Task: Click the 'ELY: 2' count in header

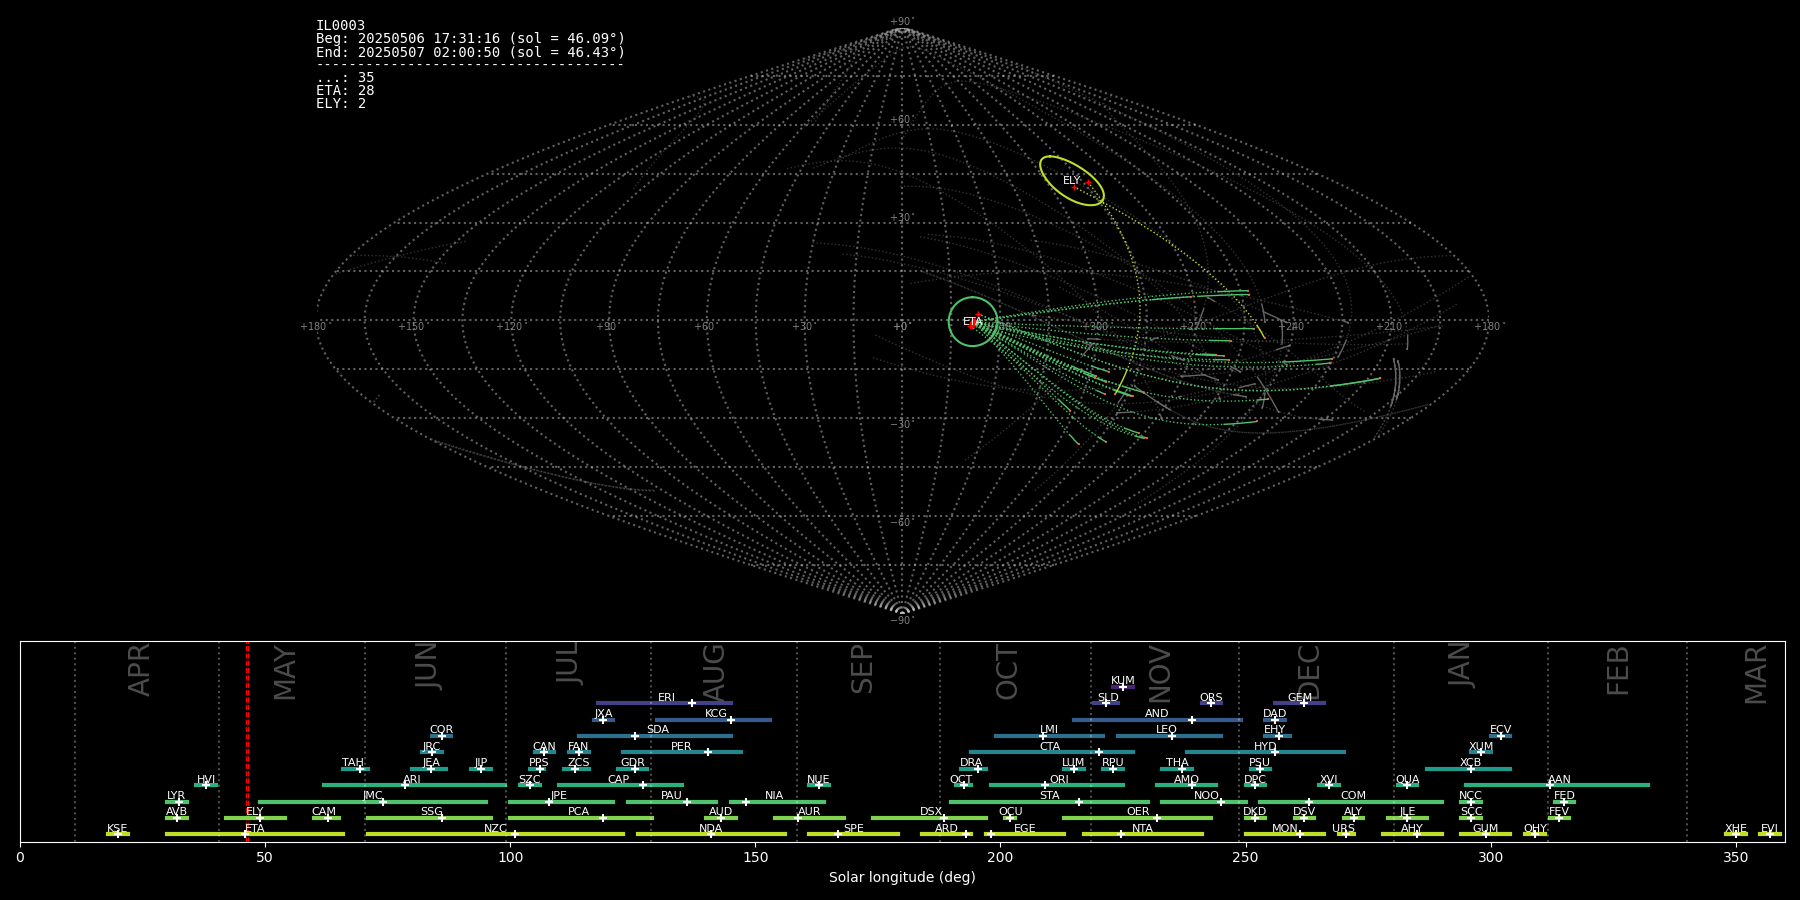Action: (341, 104)
